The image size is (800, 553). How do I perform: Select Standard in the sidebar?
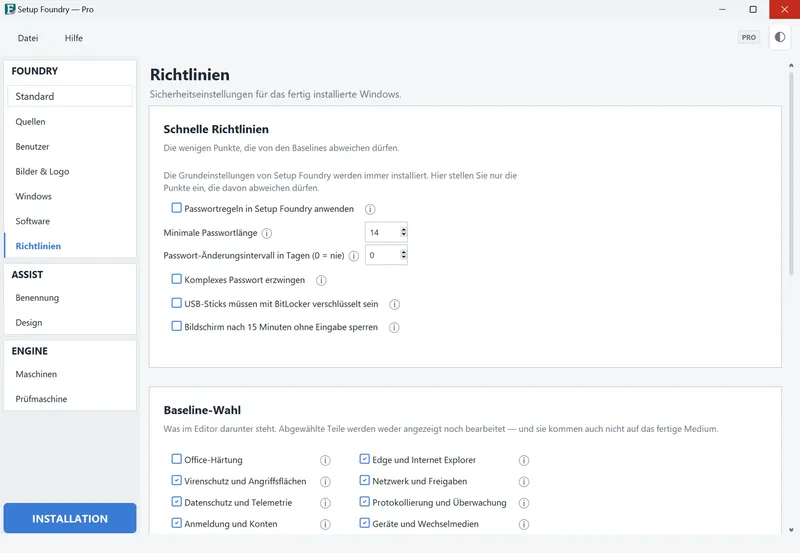[70, 96]
